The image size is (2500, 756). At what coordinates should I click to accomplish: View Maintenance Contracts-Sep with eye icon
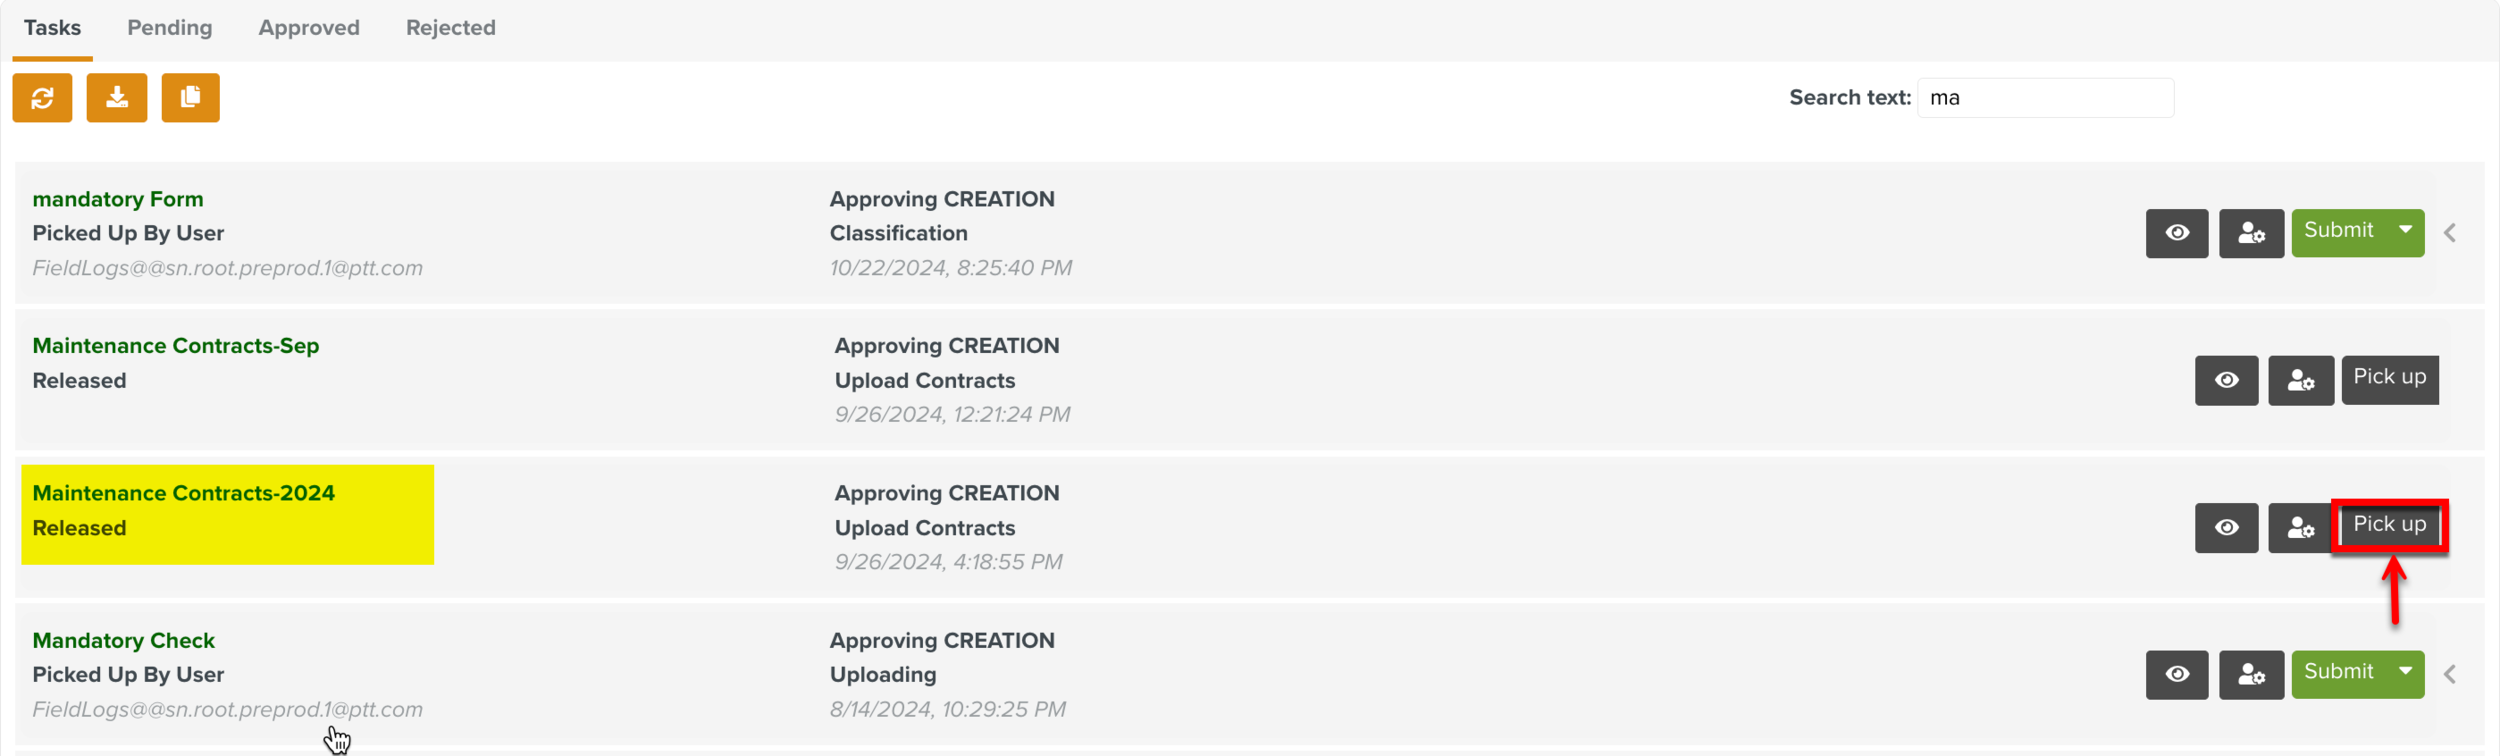[2226, 380]
